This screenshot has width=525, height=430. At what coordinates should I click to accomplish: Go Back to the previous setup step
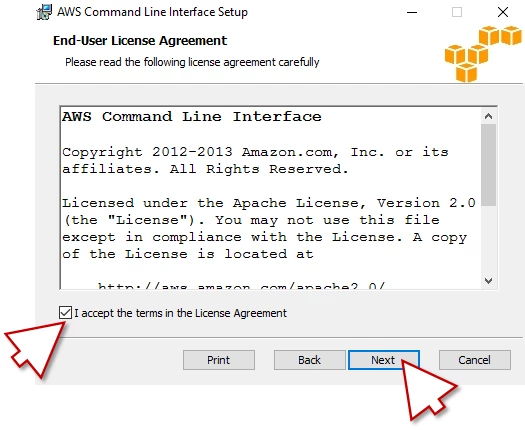(309, 360)
